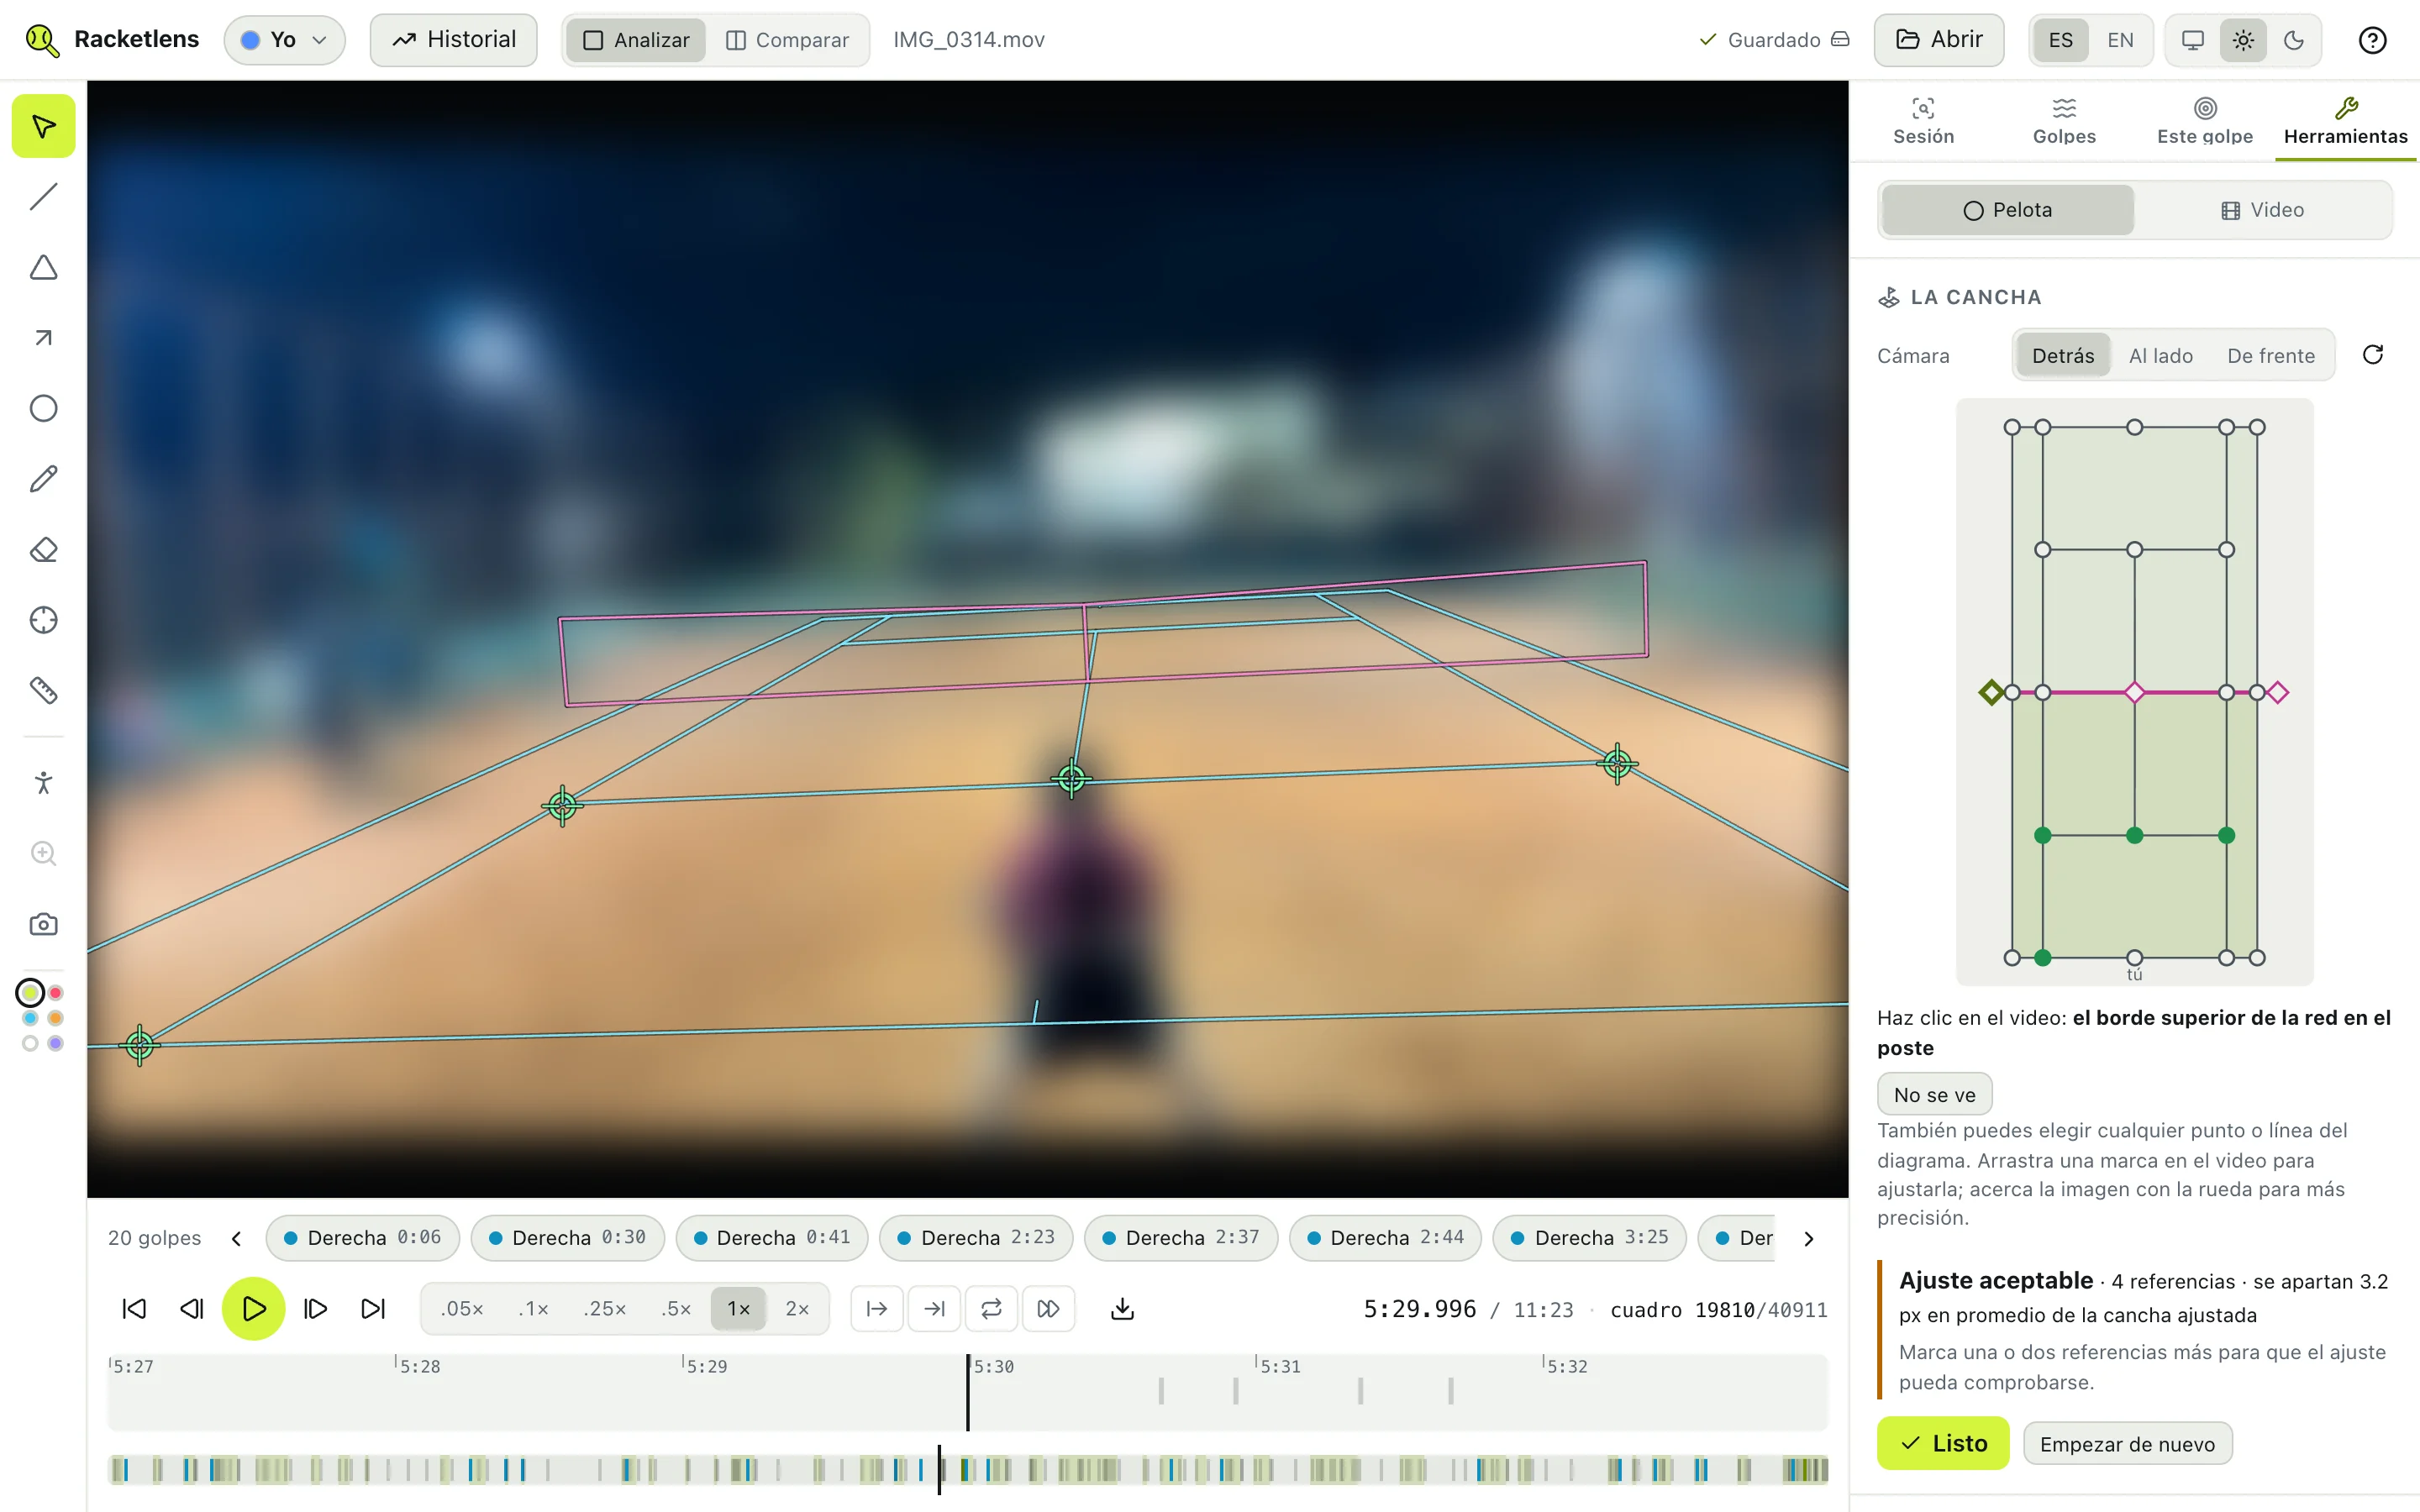This screenshot has width=2420, height=1512.
Task: Open the Golpes tab
Action: pyautogui.click(x=2063, y=121)
